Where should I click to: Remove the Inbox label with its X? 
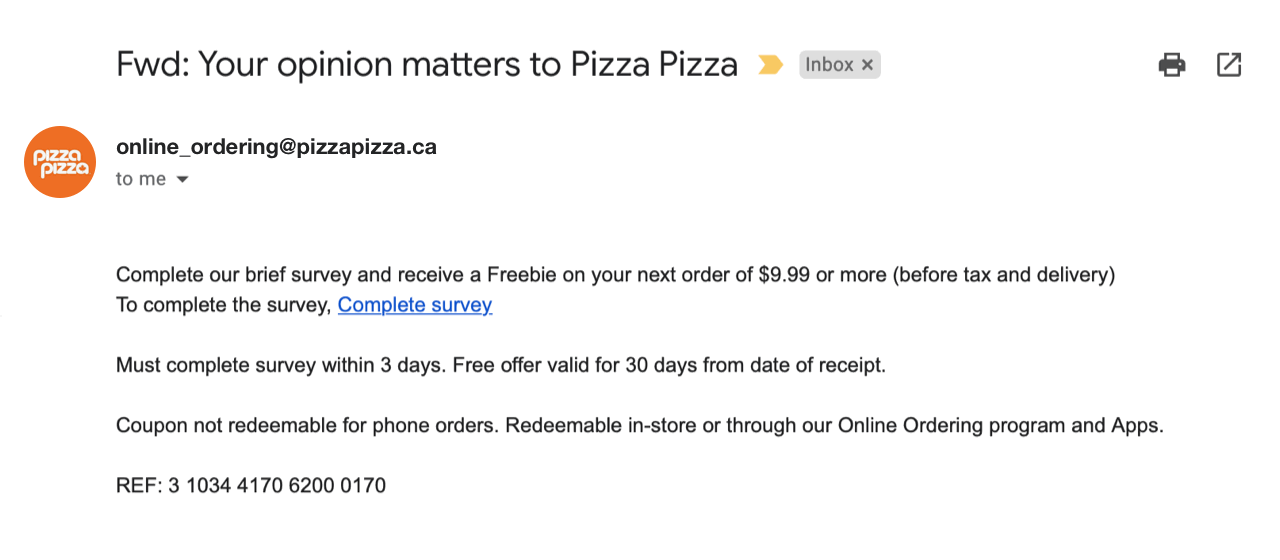coord(867,65)
